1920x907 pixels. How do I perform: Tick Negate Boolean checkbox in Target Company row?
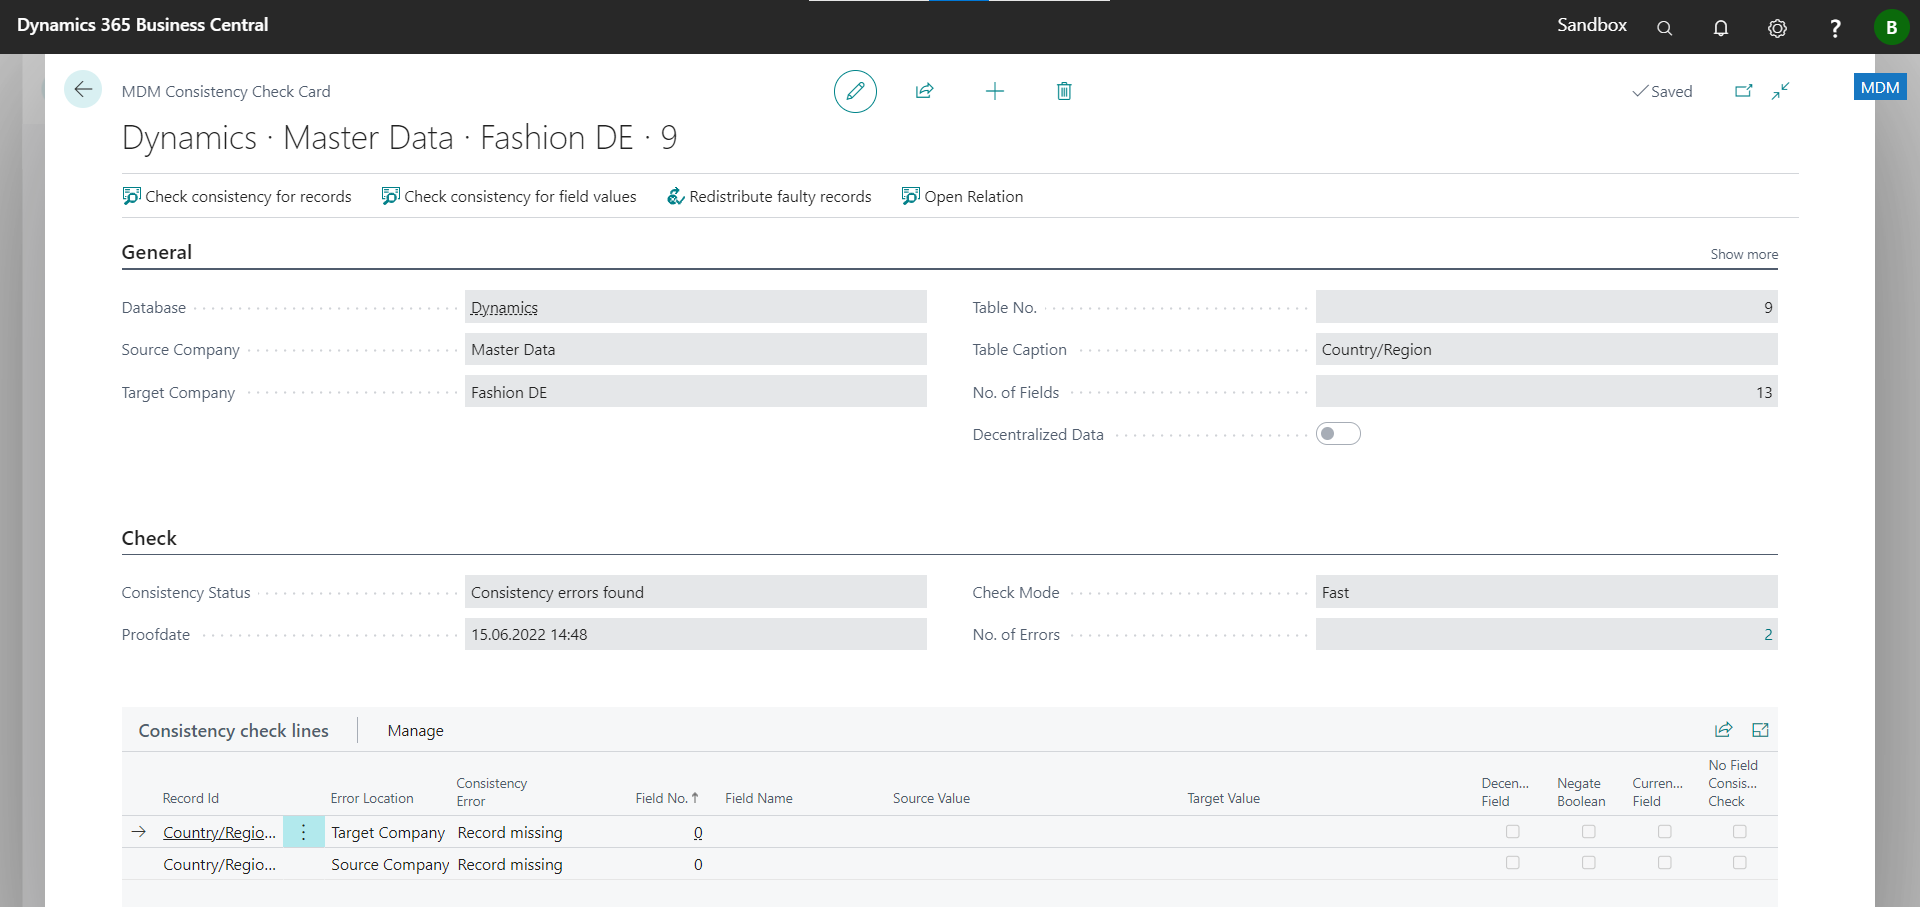(x=1589, y=832)
